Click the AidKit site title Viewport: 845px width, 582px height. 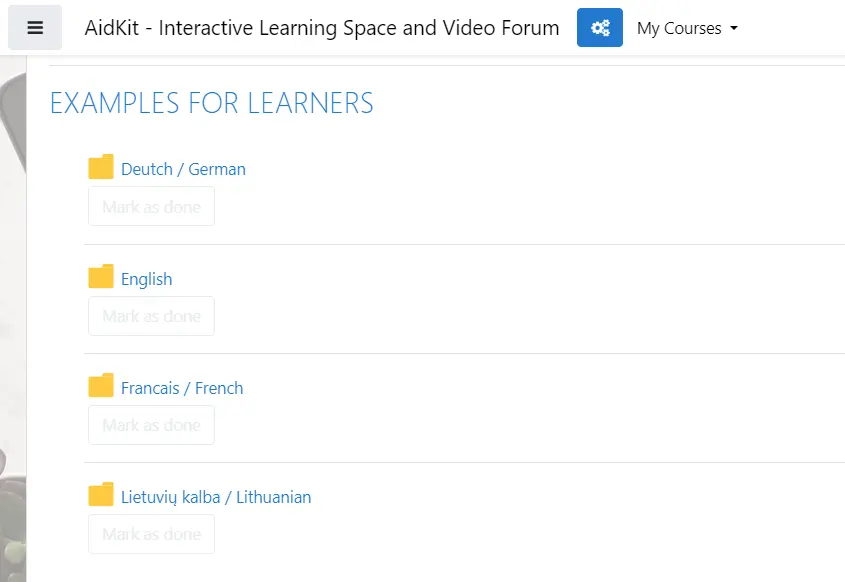click(322, 27)
